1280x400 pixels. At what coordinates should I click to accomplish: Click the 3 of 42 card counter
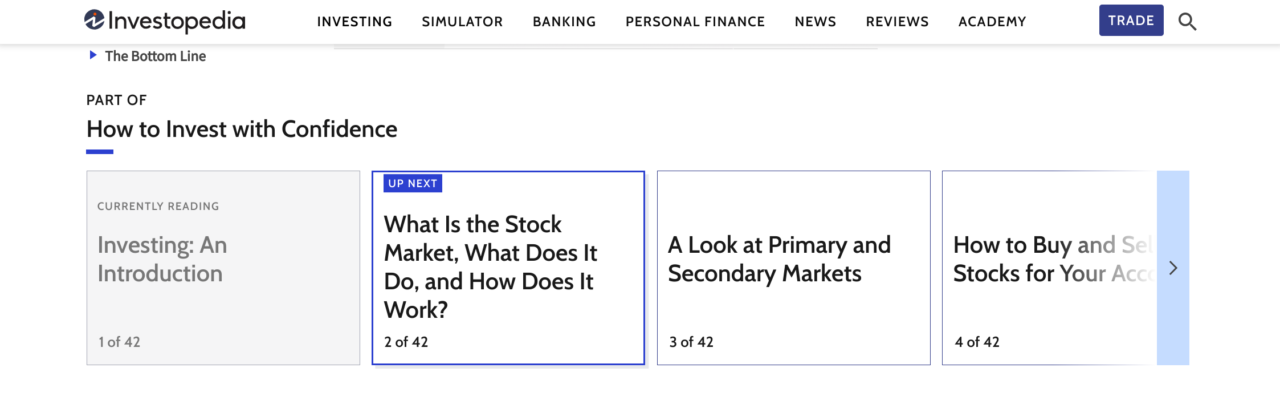click(691, 342)
